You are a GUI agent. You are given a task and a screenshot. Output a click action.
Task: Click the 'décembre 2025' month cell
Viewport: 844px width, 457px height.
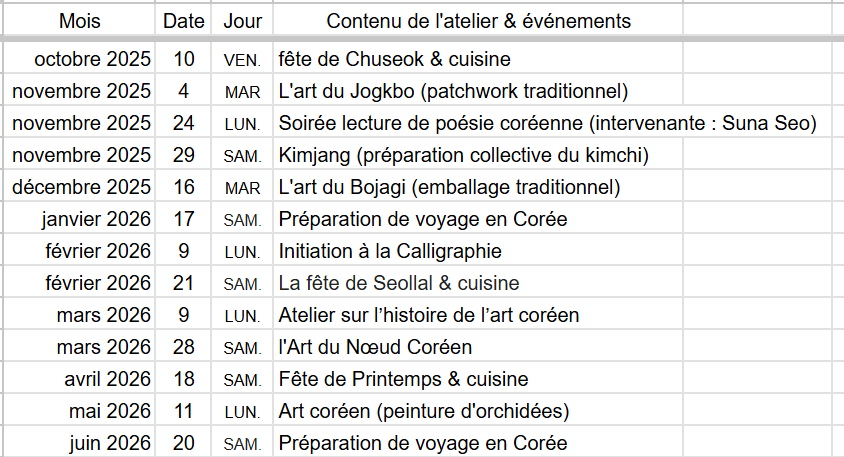82,187
